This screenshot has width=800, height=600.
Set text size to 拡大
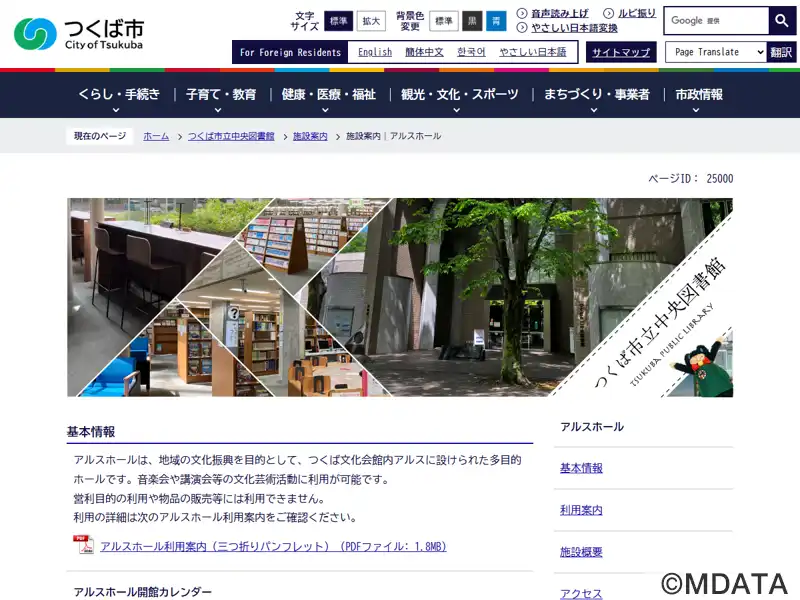click(x=371, y=21)
